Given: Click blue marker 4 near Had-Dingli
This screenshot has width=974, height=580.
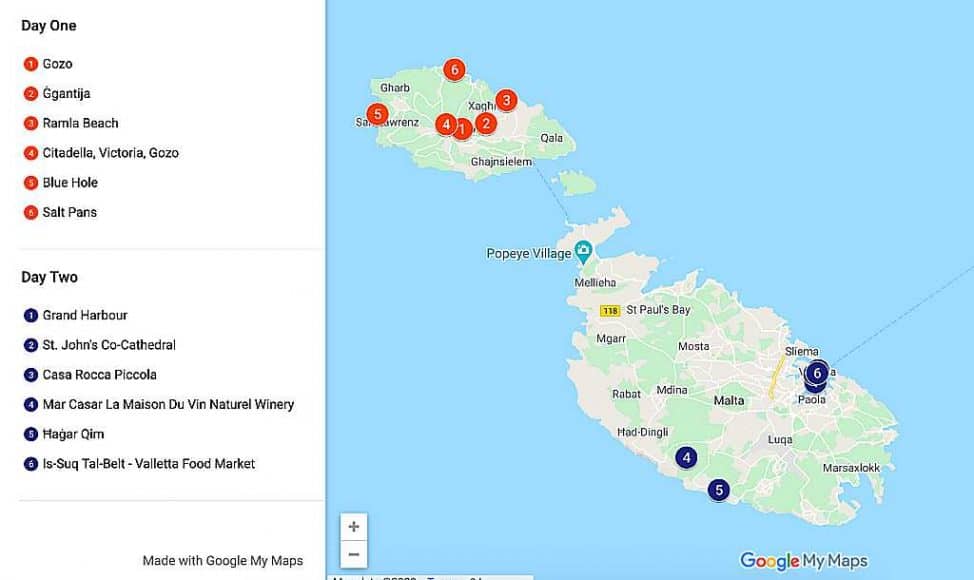Looking at the screenshot, I should [x=686, y=457].
